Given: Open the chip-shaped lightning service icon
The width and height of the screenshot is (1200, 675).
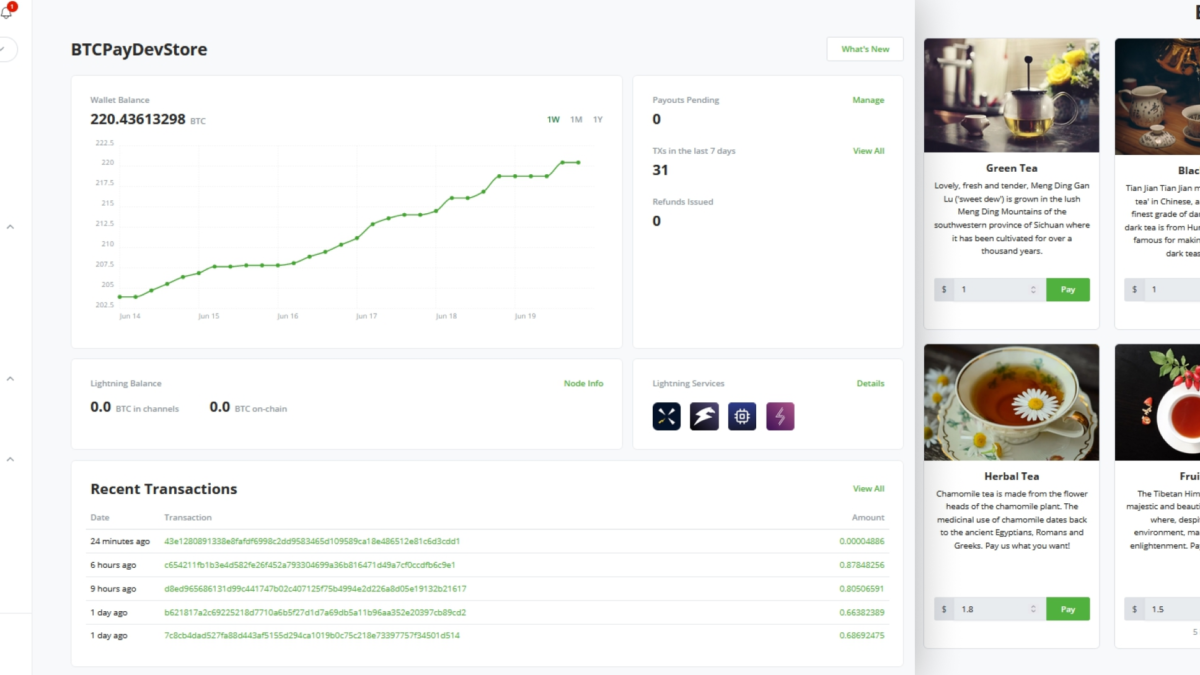Looking at the screenshot, I should coord(742,416).
